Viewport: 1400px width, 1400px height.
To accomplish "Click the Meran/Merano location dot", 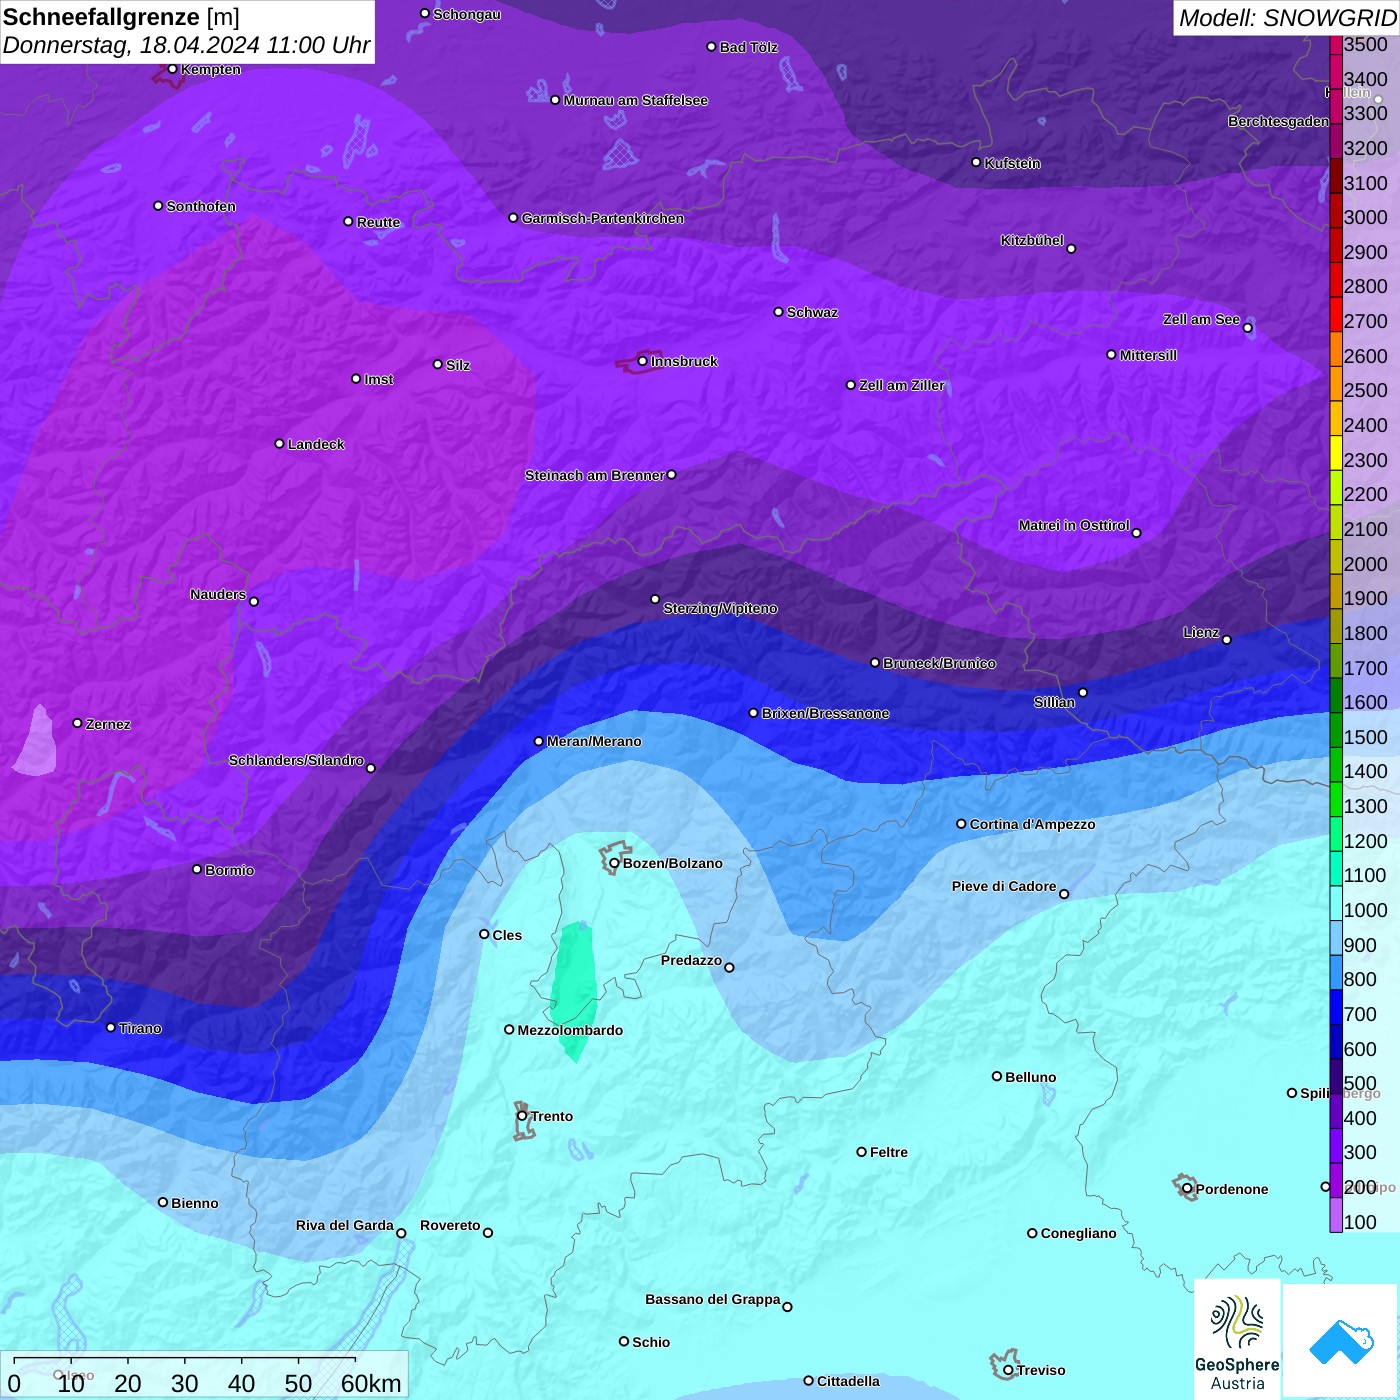I will 538,741.
